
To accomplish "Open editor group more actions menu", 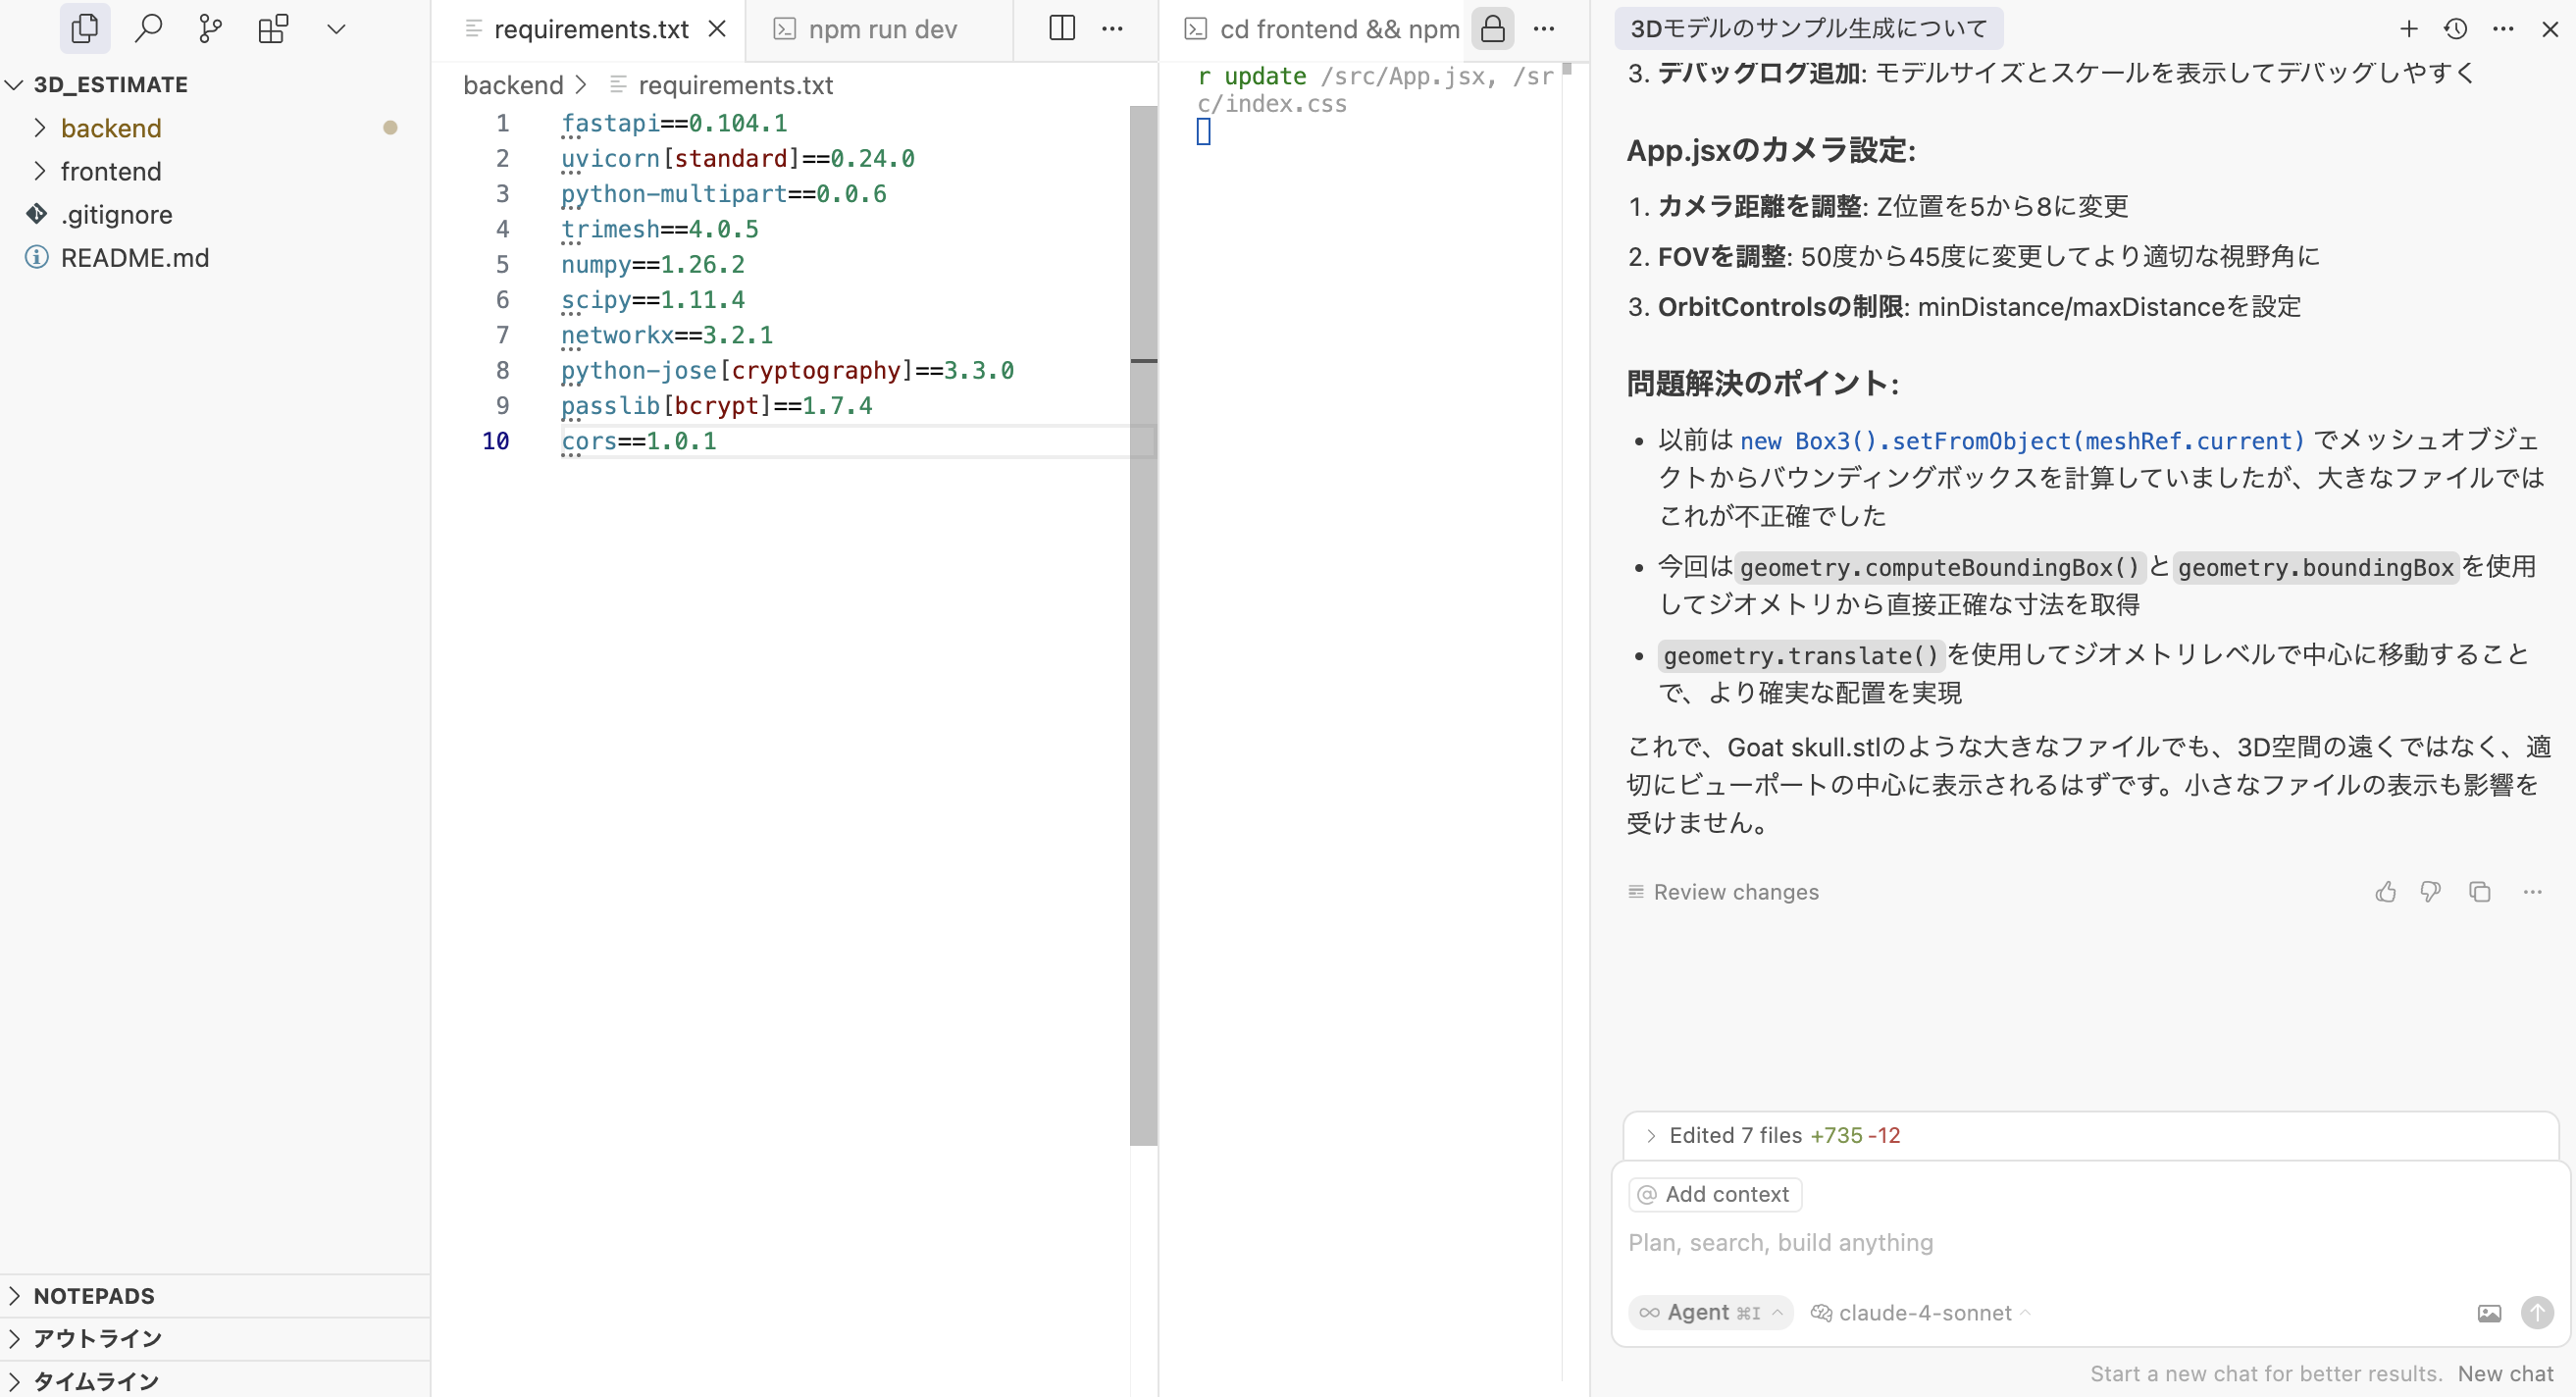I will [1112, 29].
